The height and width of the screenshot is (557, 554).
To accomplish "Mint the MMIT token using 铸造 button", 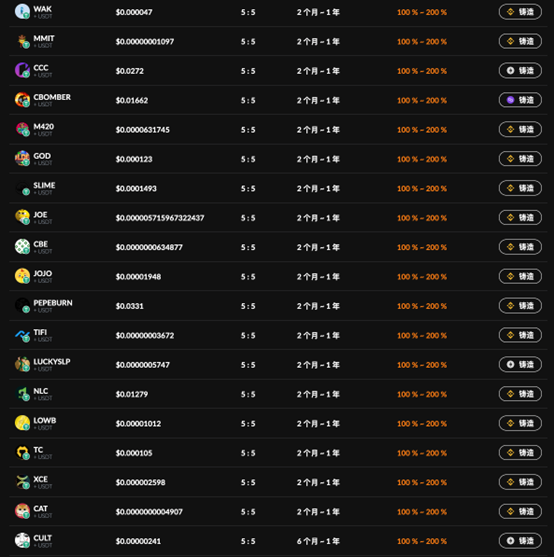I will [520, 41].
